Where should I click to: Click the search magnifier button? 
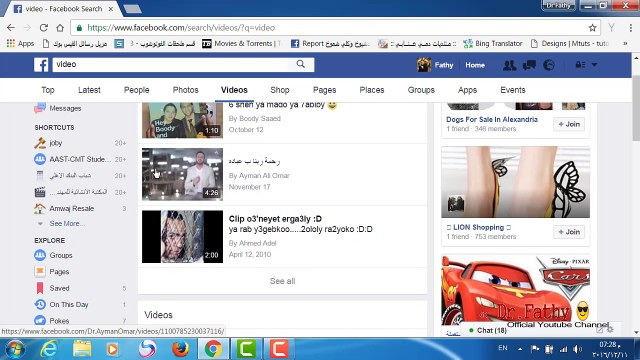301,64
